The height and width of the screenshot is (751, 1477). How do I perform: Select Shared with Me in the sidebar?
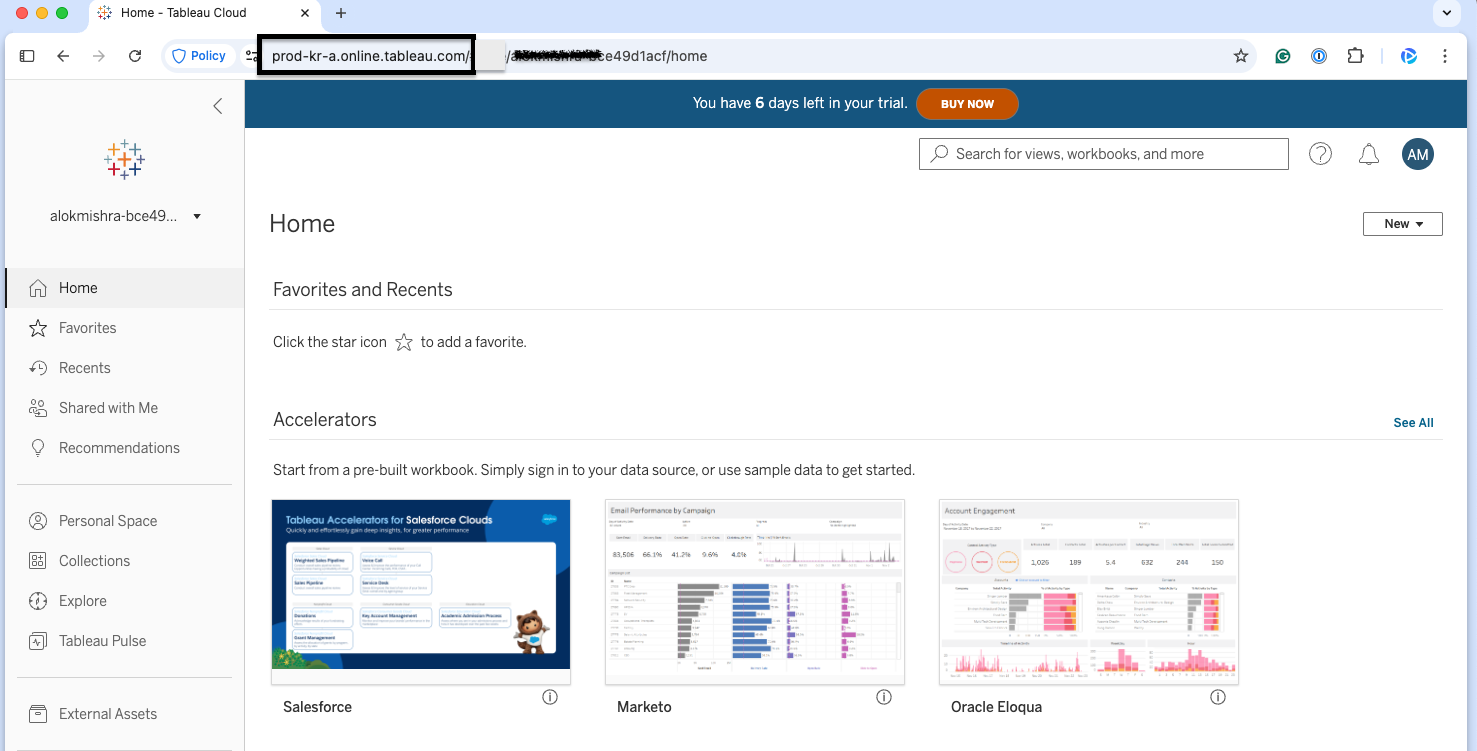coord(108,407)
